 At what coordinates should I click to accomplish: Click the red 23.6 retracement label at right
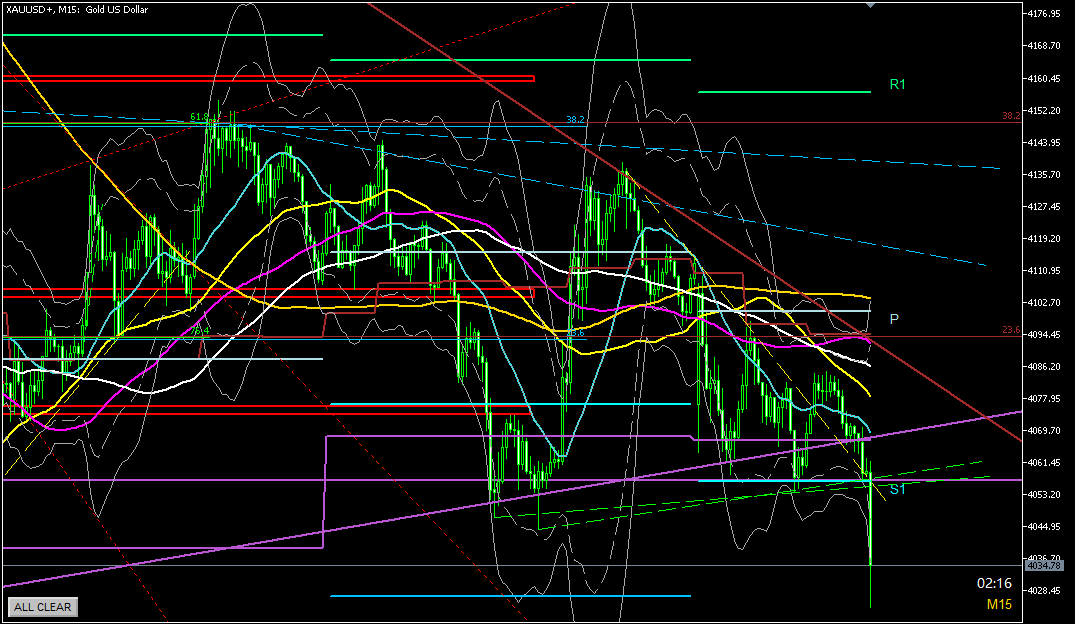coord(1010,330)
